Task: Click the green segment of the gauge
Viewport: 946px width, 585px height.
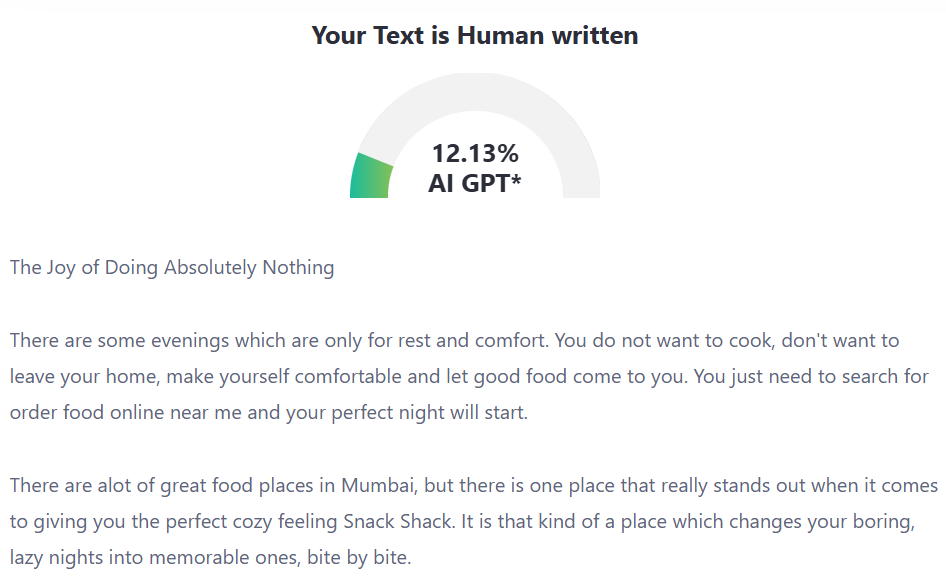Action: [x=368, y=177]
